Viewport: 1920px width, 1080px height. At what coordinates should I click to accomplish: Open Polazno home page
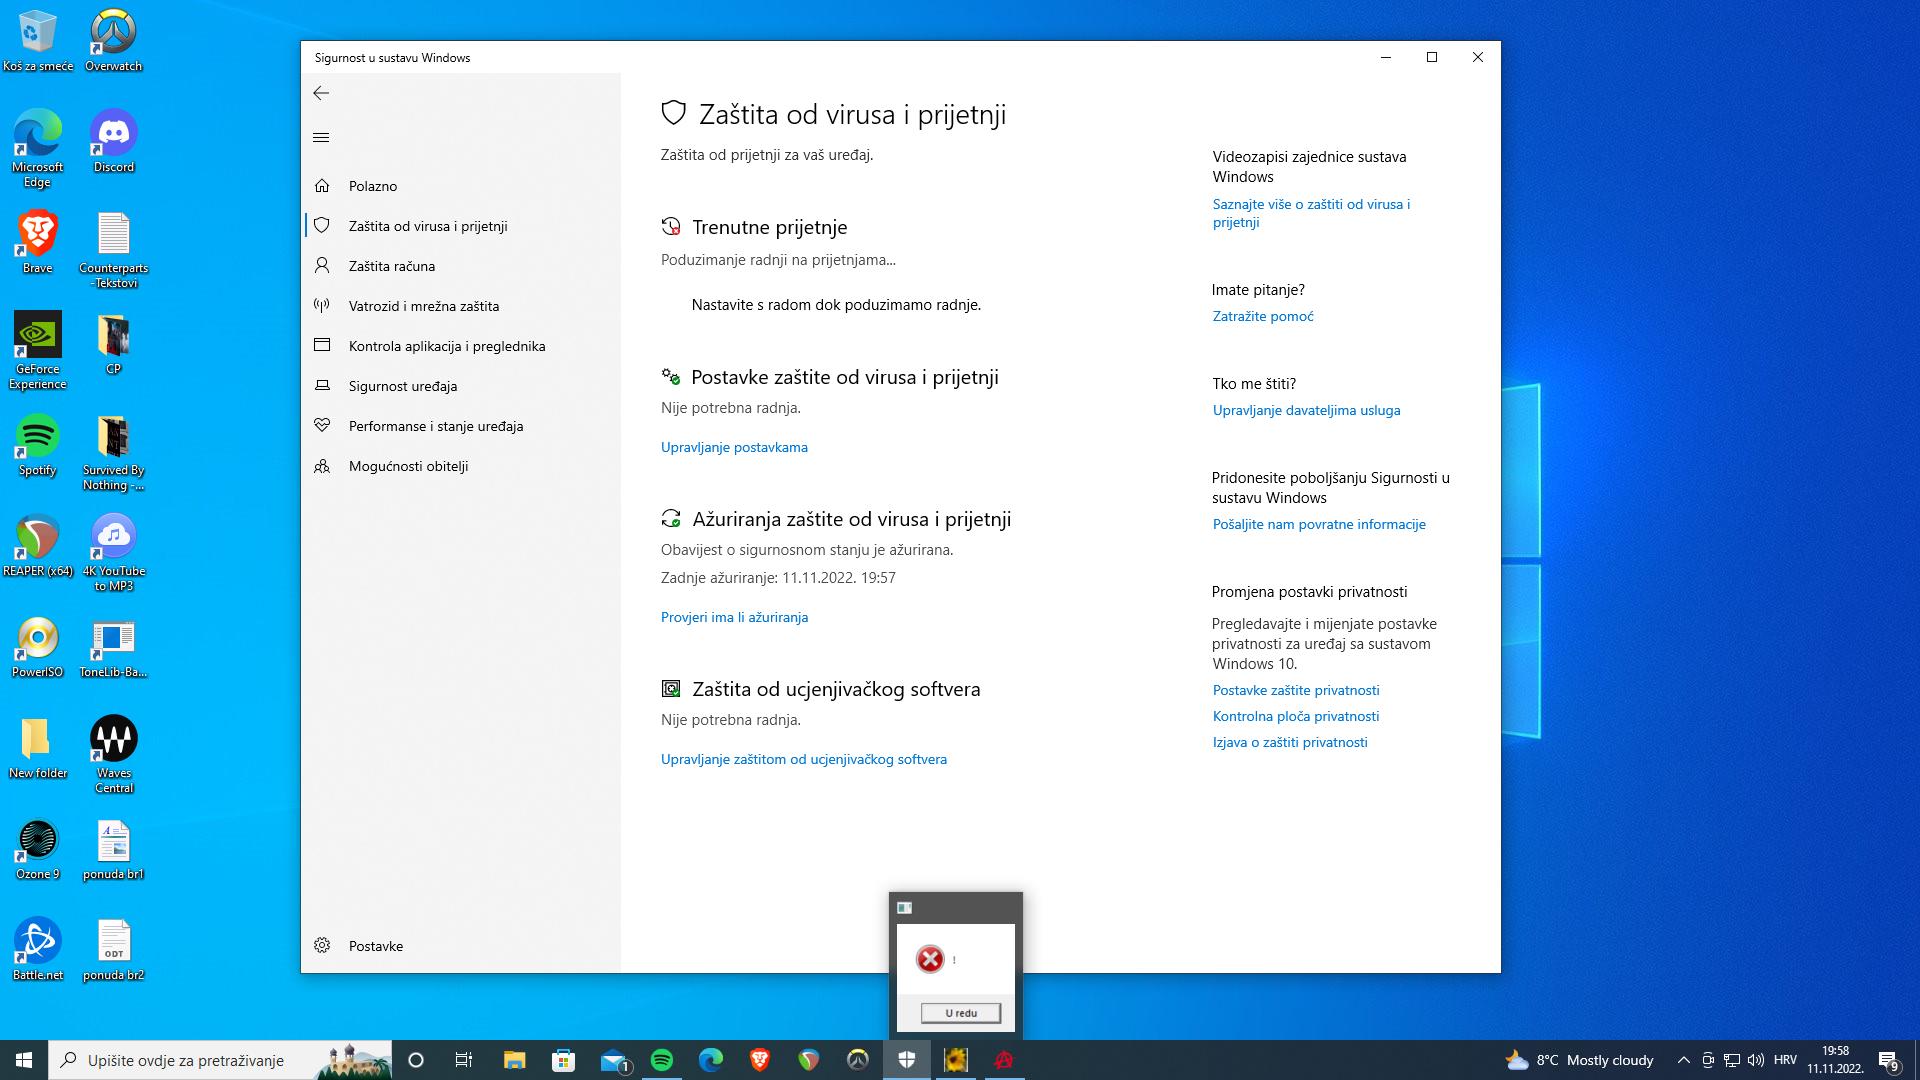[x=372, y=186]
